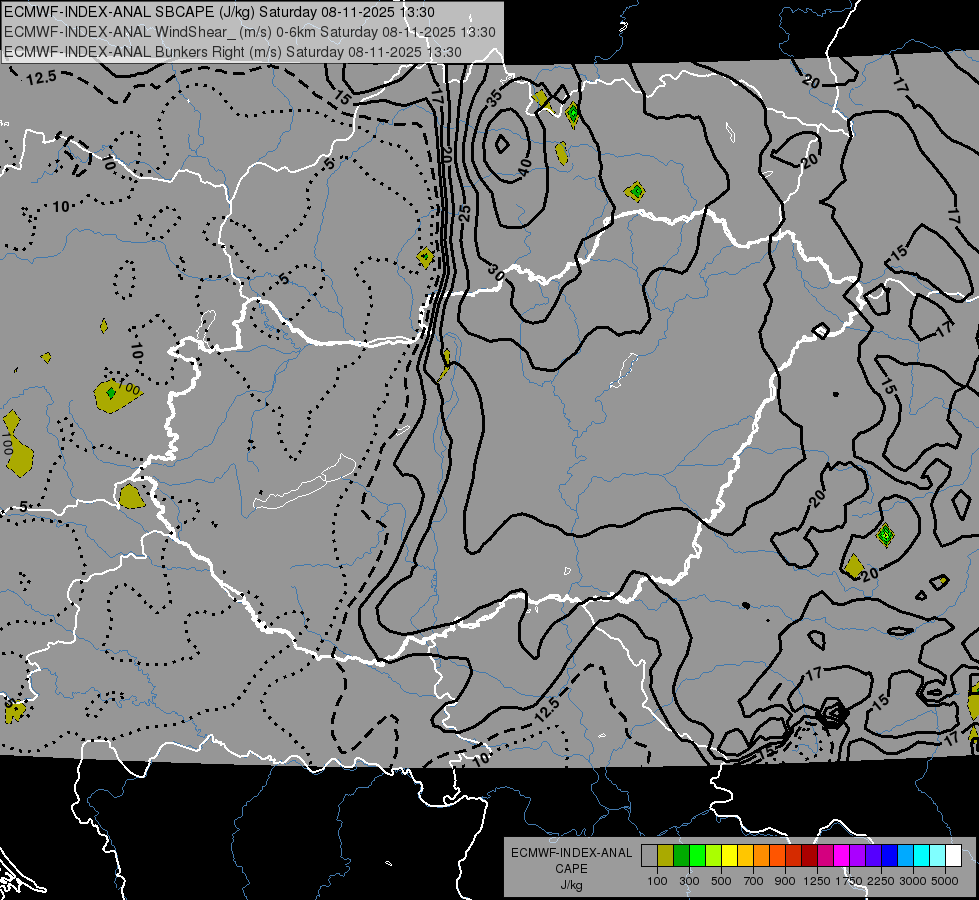Click the WindShear 0-6km header line
The image size is (979, 900).
(x=250, y=32)
